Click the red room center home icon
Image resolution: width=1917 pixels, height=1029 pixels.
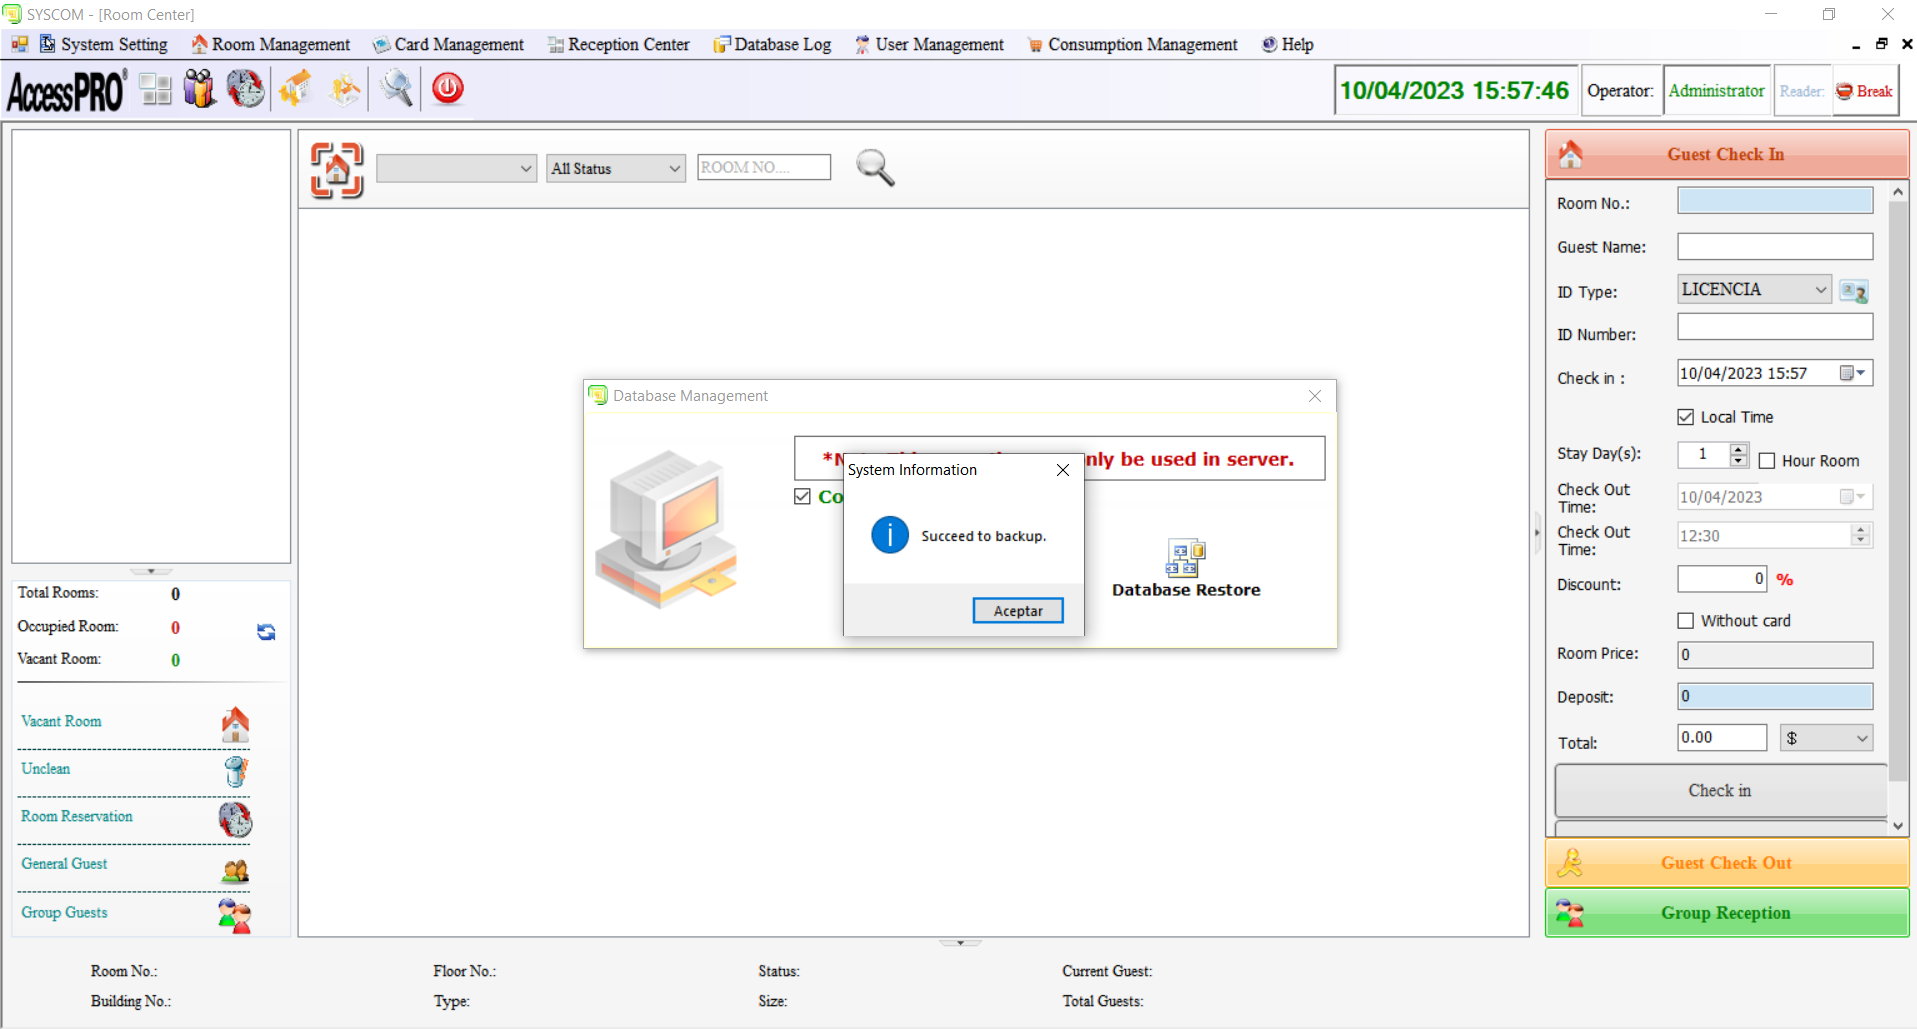pyautogui.click(x=337, y=169)
